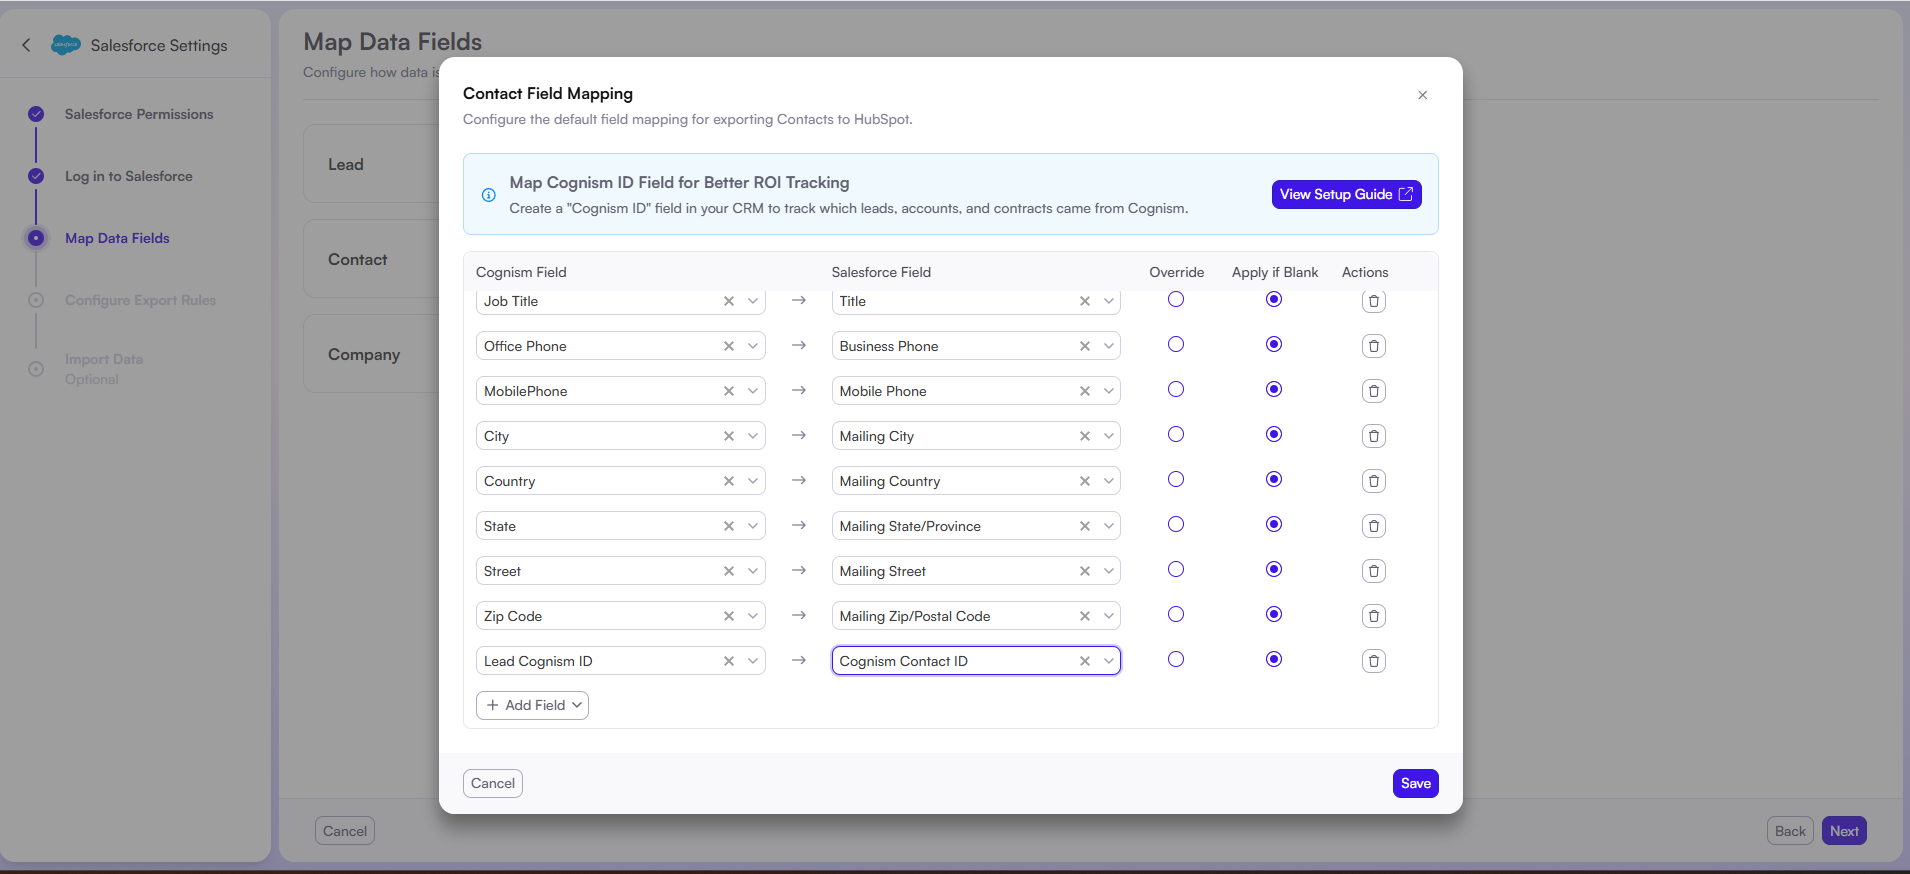This screenshot has height=874, width=1910.
Task: Clear the Business Phone Salesforce field
Action: click(x=1085, y=346)
